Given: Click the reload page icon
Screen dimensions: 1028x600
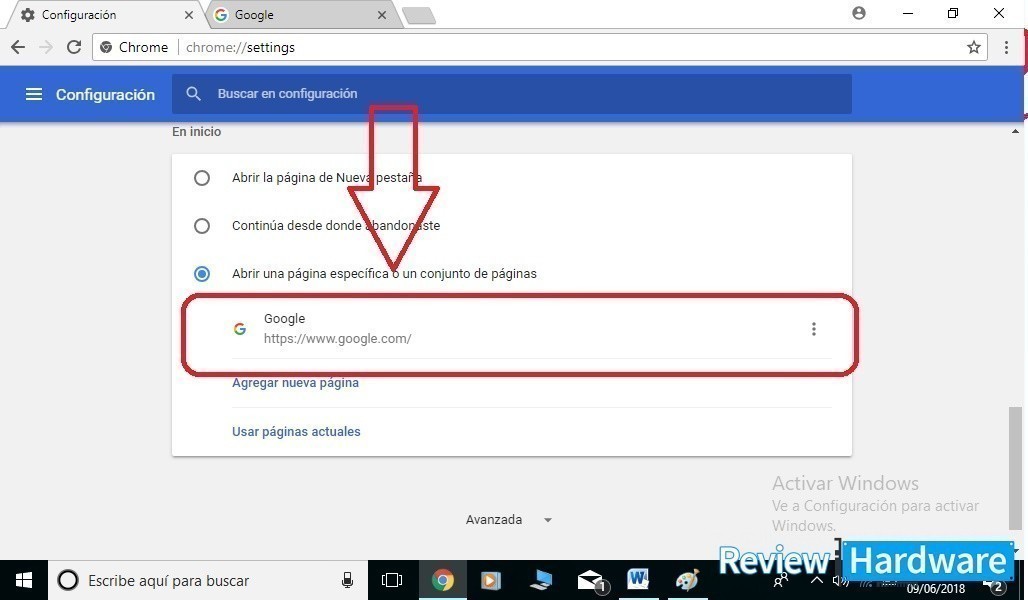Looking at the screenshot, I should (x=74, y=47).
